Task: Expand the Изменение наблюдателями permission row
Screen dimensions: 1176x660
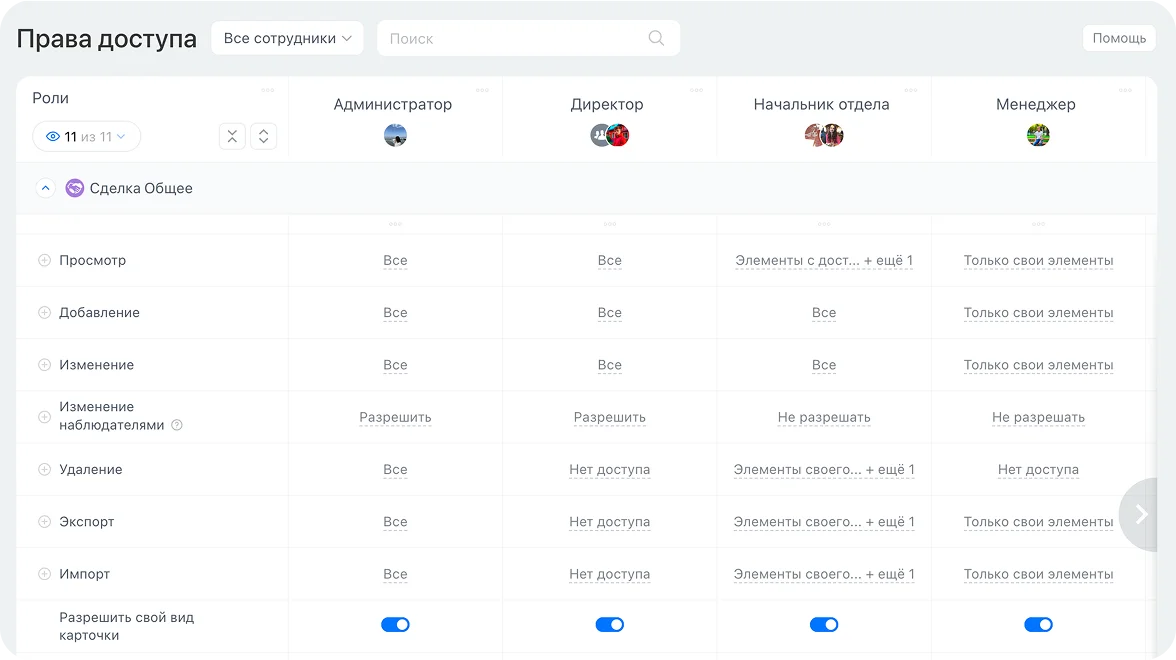Action: 44,417
